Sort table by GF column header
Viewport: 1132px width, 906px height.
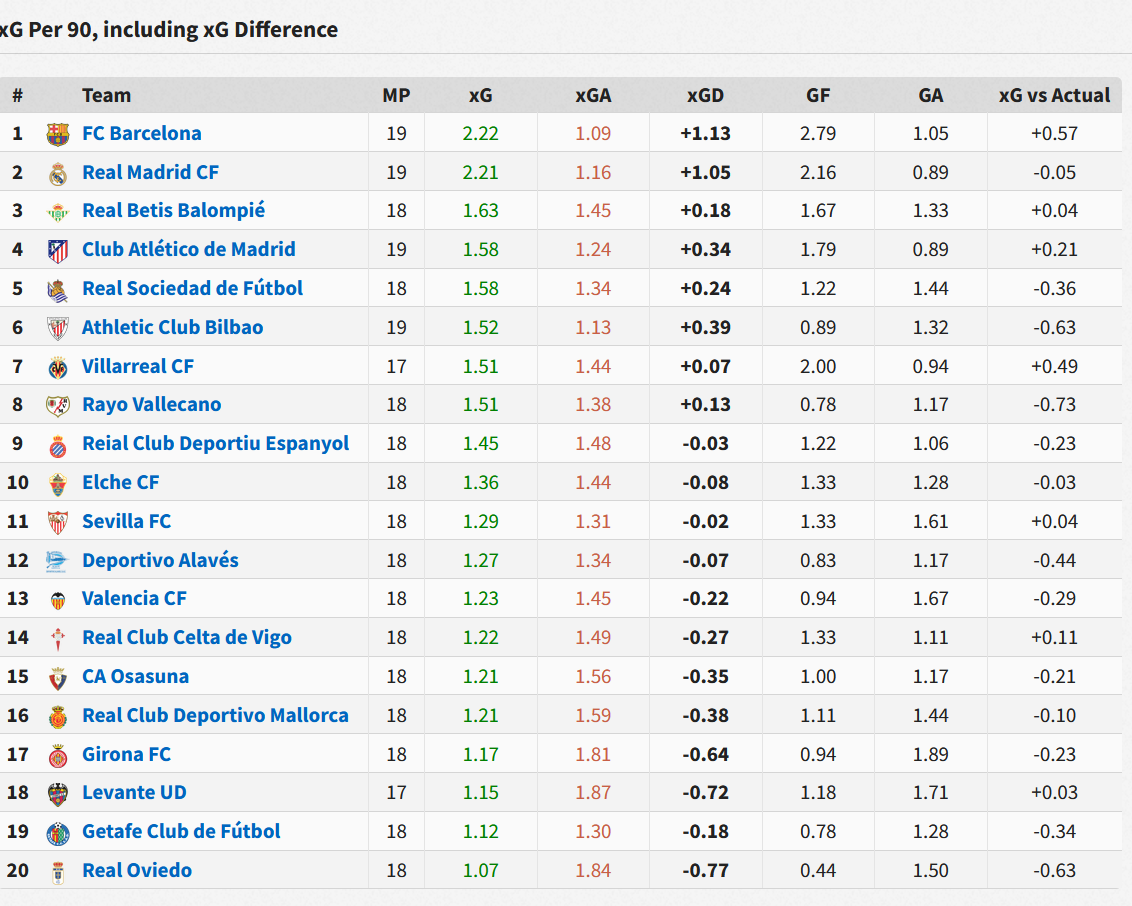click(818, 95)
